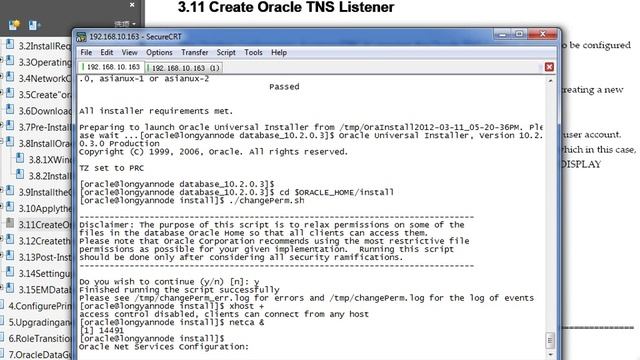Click the terminal vertical scrollbar thumb
The width and height of the screenshot is (640, 360).
point(550,340)
